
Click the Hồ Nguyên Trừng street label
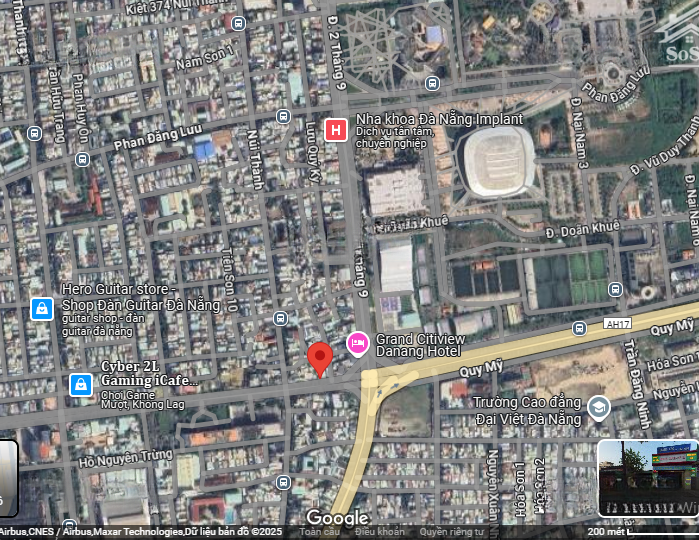tap(126, 458)
